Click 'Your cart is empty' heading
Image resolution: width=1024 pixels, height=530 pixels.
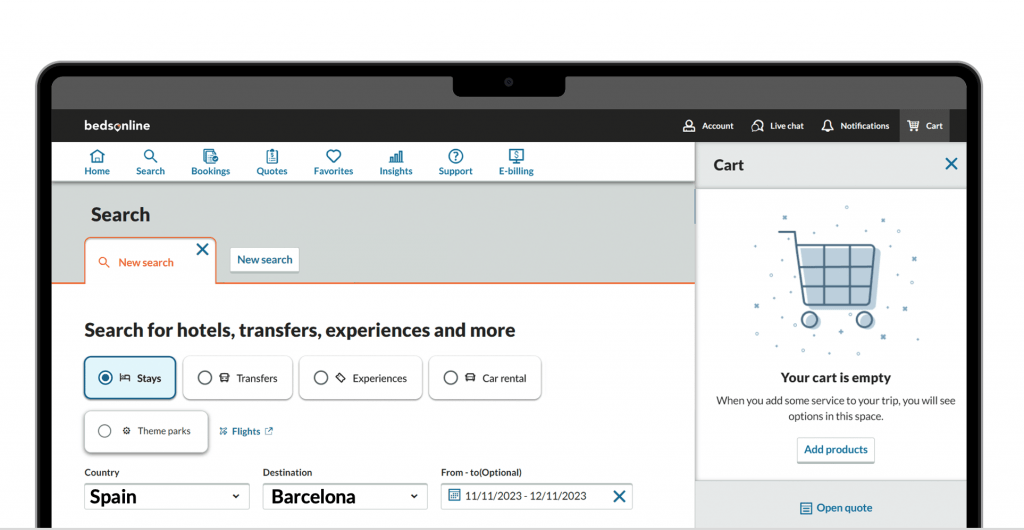click(x=835, y=377)
